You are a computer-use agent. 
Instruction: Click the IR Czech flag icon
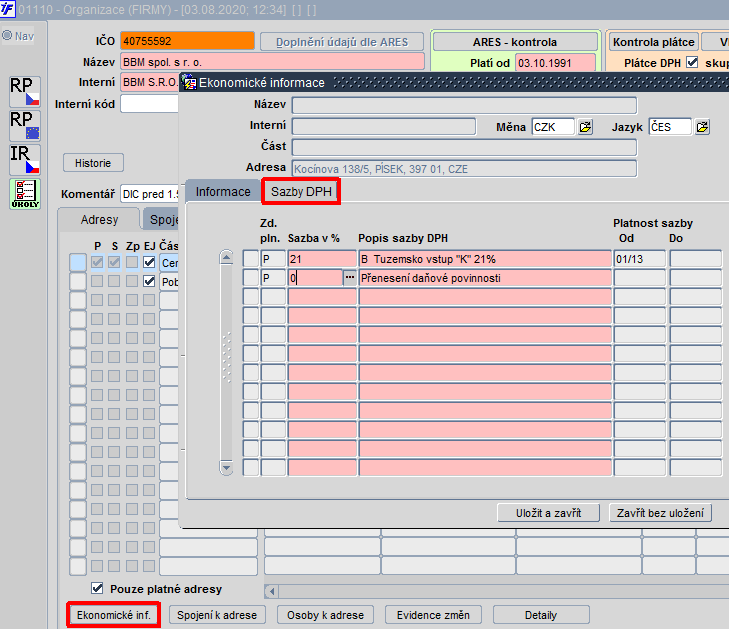pyautogui.click(x=25, y=159)
